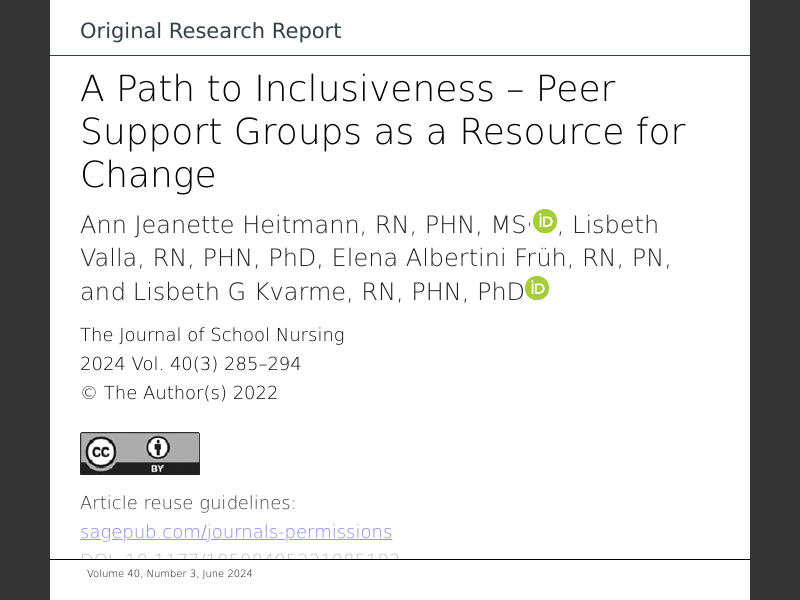Screen dimensions: 800x600
Task: Open ORCID icon beside Ann Jeanette Heitmann
Action: coord(545,222)
